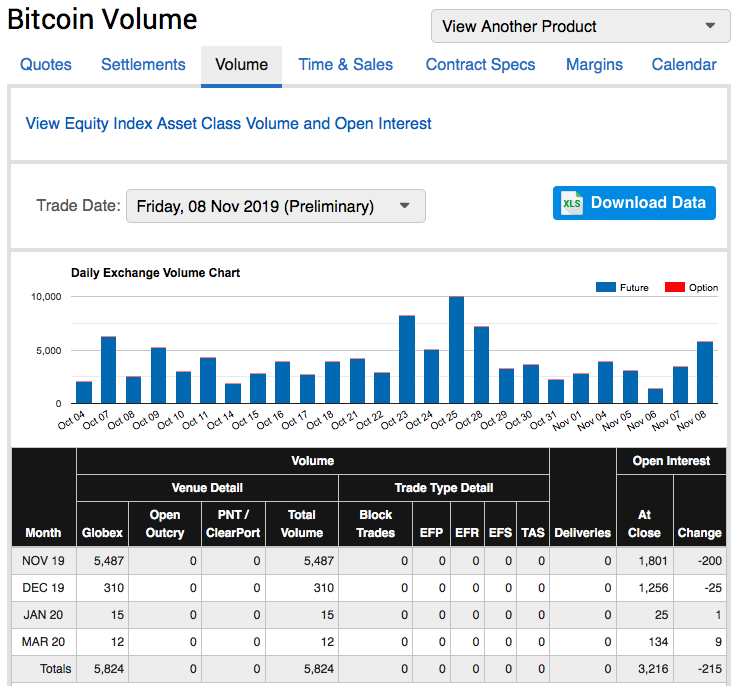Select the NOV 19 table row
The width and height of the screenshot is (734, 686).
coord(43,561)
